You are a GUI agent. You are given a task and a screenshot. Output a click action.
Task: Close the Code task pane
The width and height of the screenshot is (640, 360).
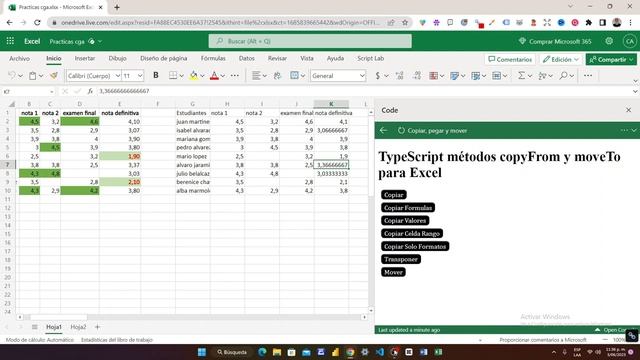(x=629, y=110)
